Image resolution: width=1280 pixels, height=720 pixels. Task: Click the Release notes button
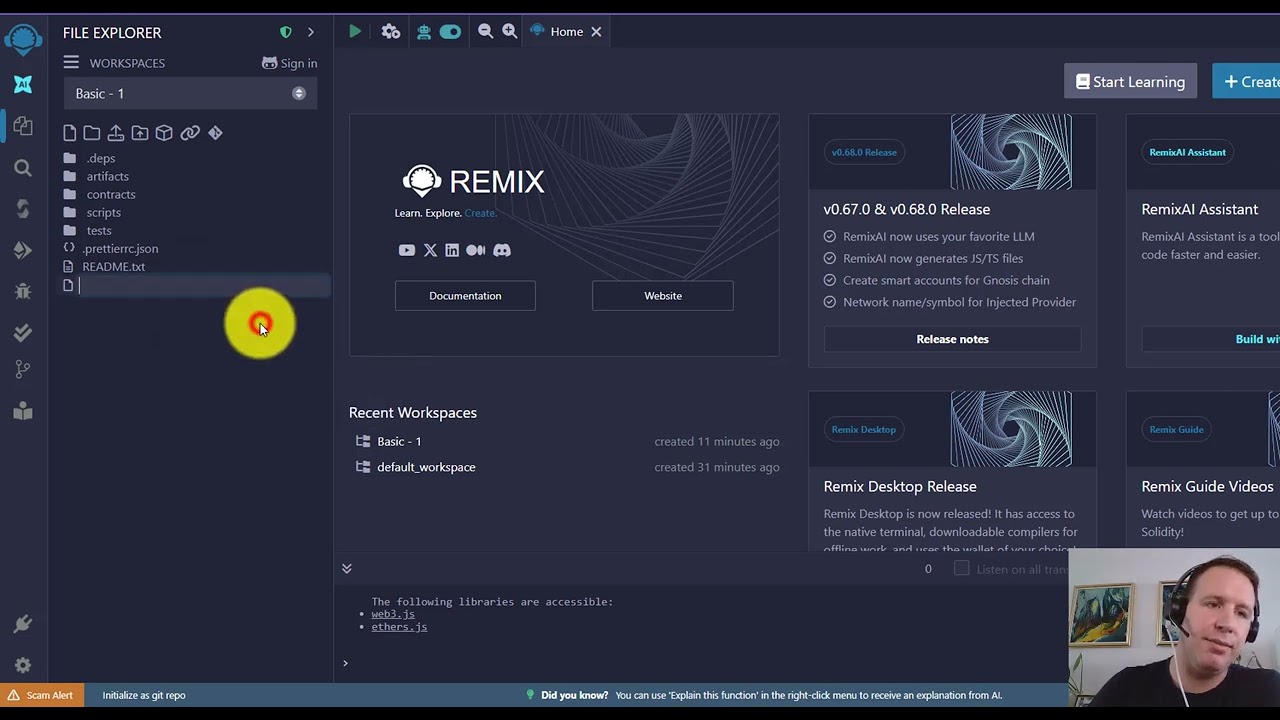(x=952, y=339)
